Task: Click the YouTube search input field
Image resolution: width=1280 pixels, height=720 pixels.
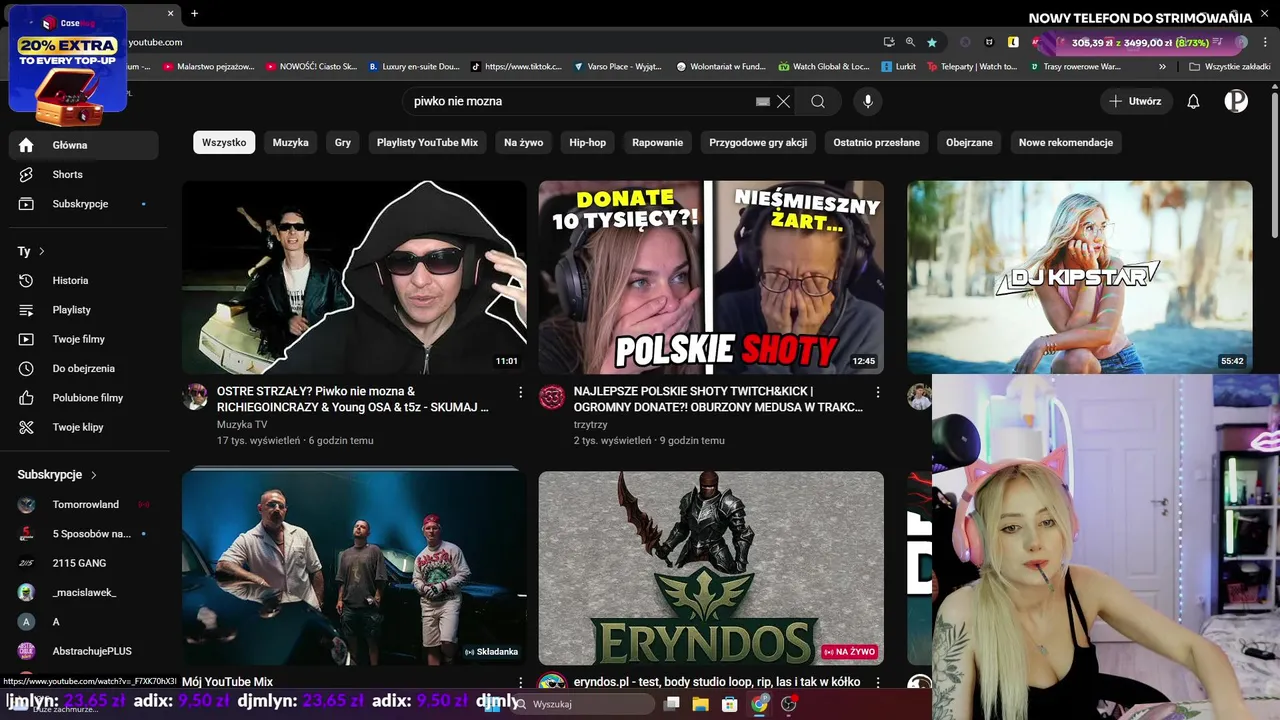Action: (580, 101)
